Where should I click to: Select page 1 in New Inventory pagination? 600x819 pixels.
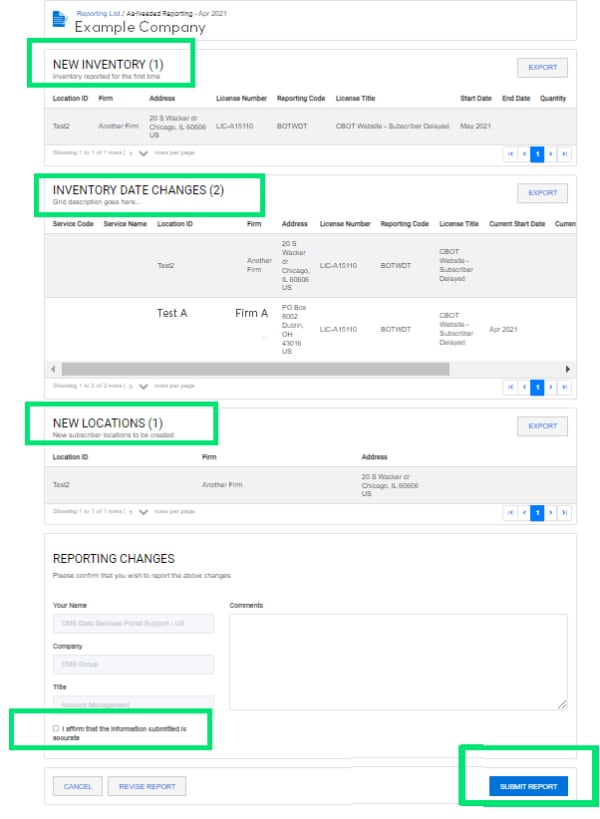[538, 154]
